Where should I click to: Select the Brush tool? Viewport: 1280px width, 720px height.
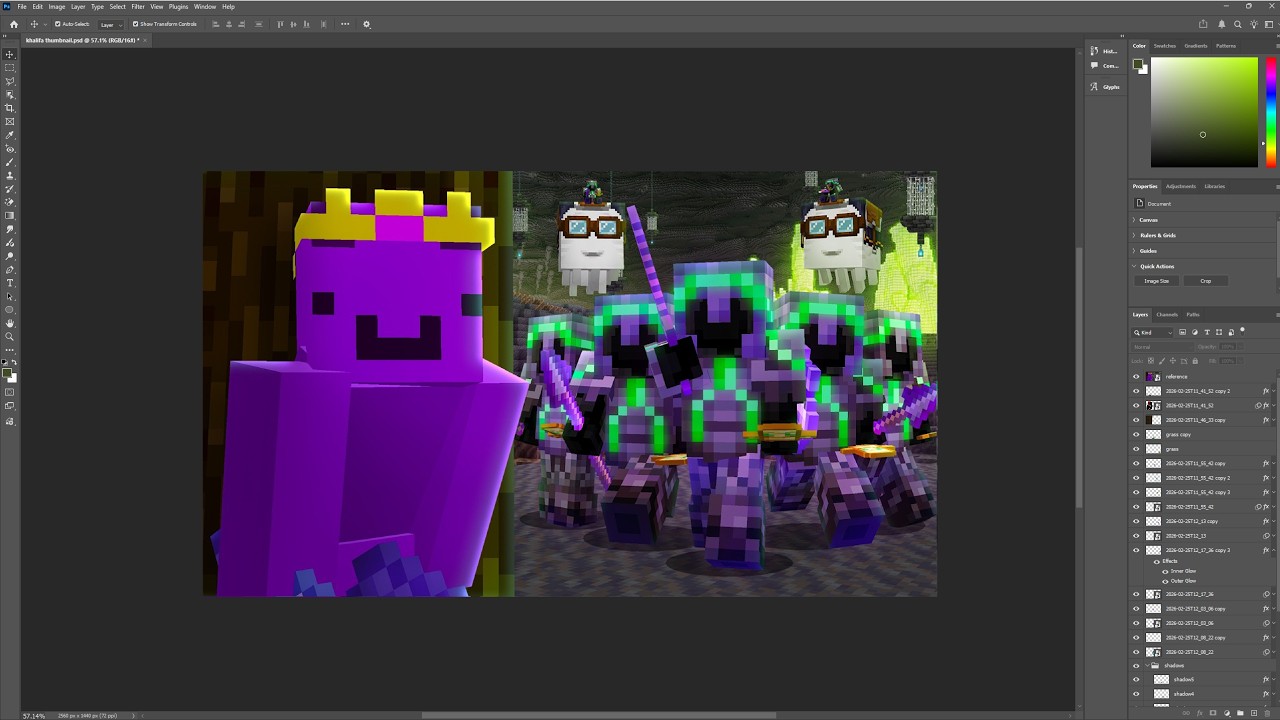coord(10,162)
